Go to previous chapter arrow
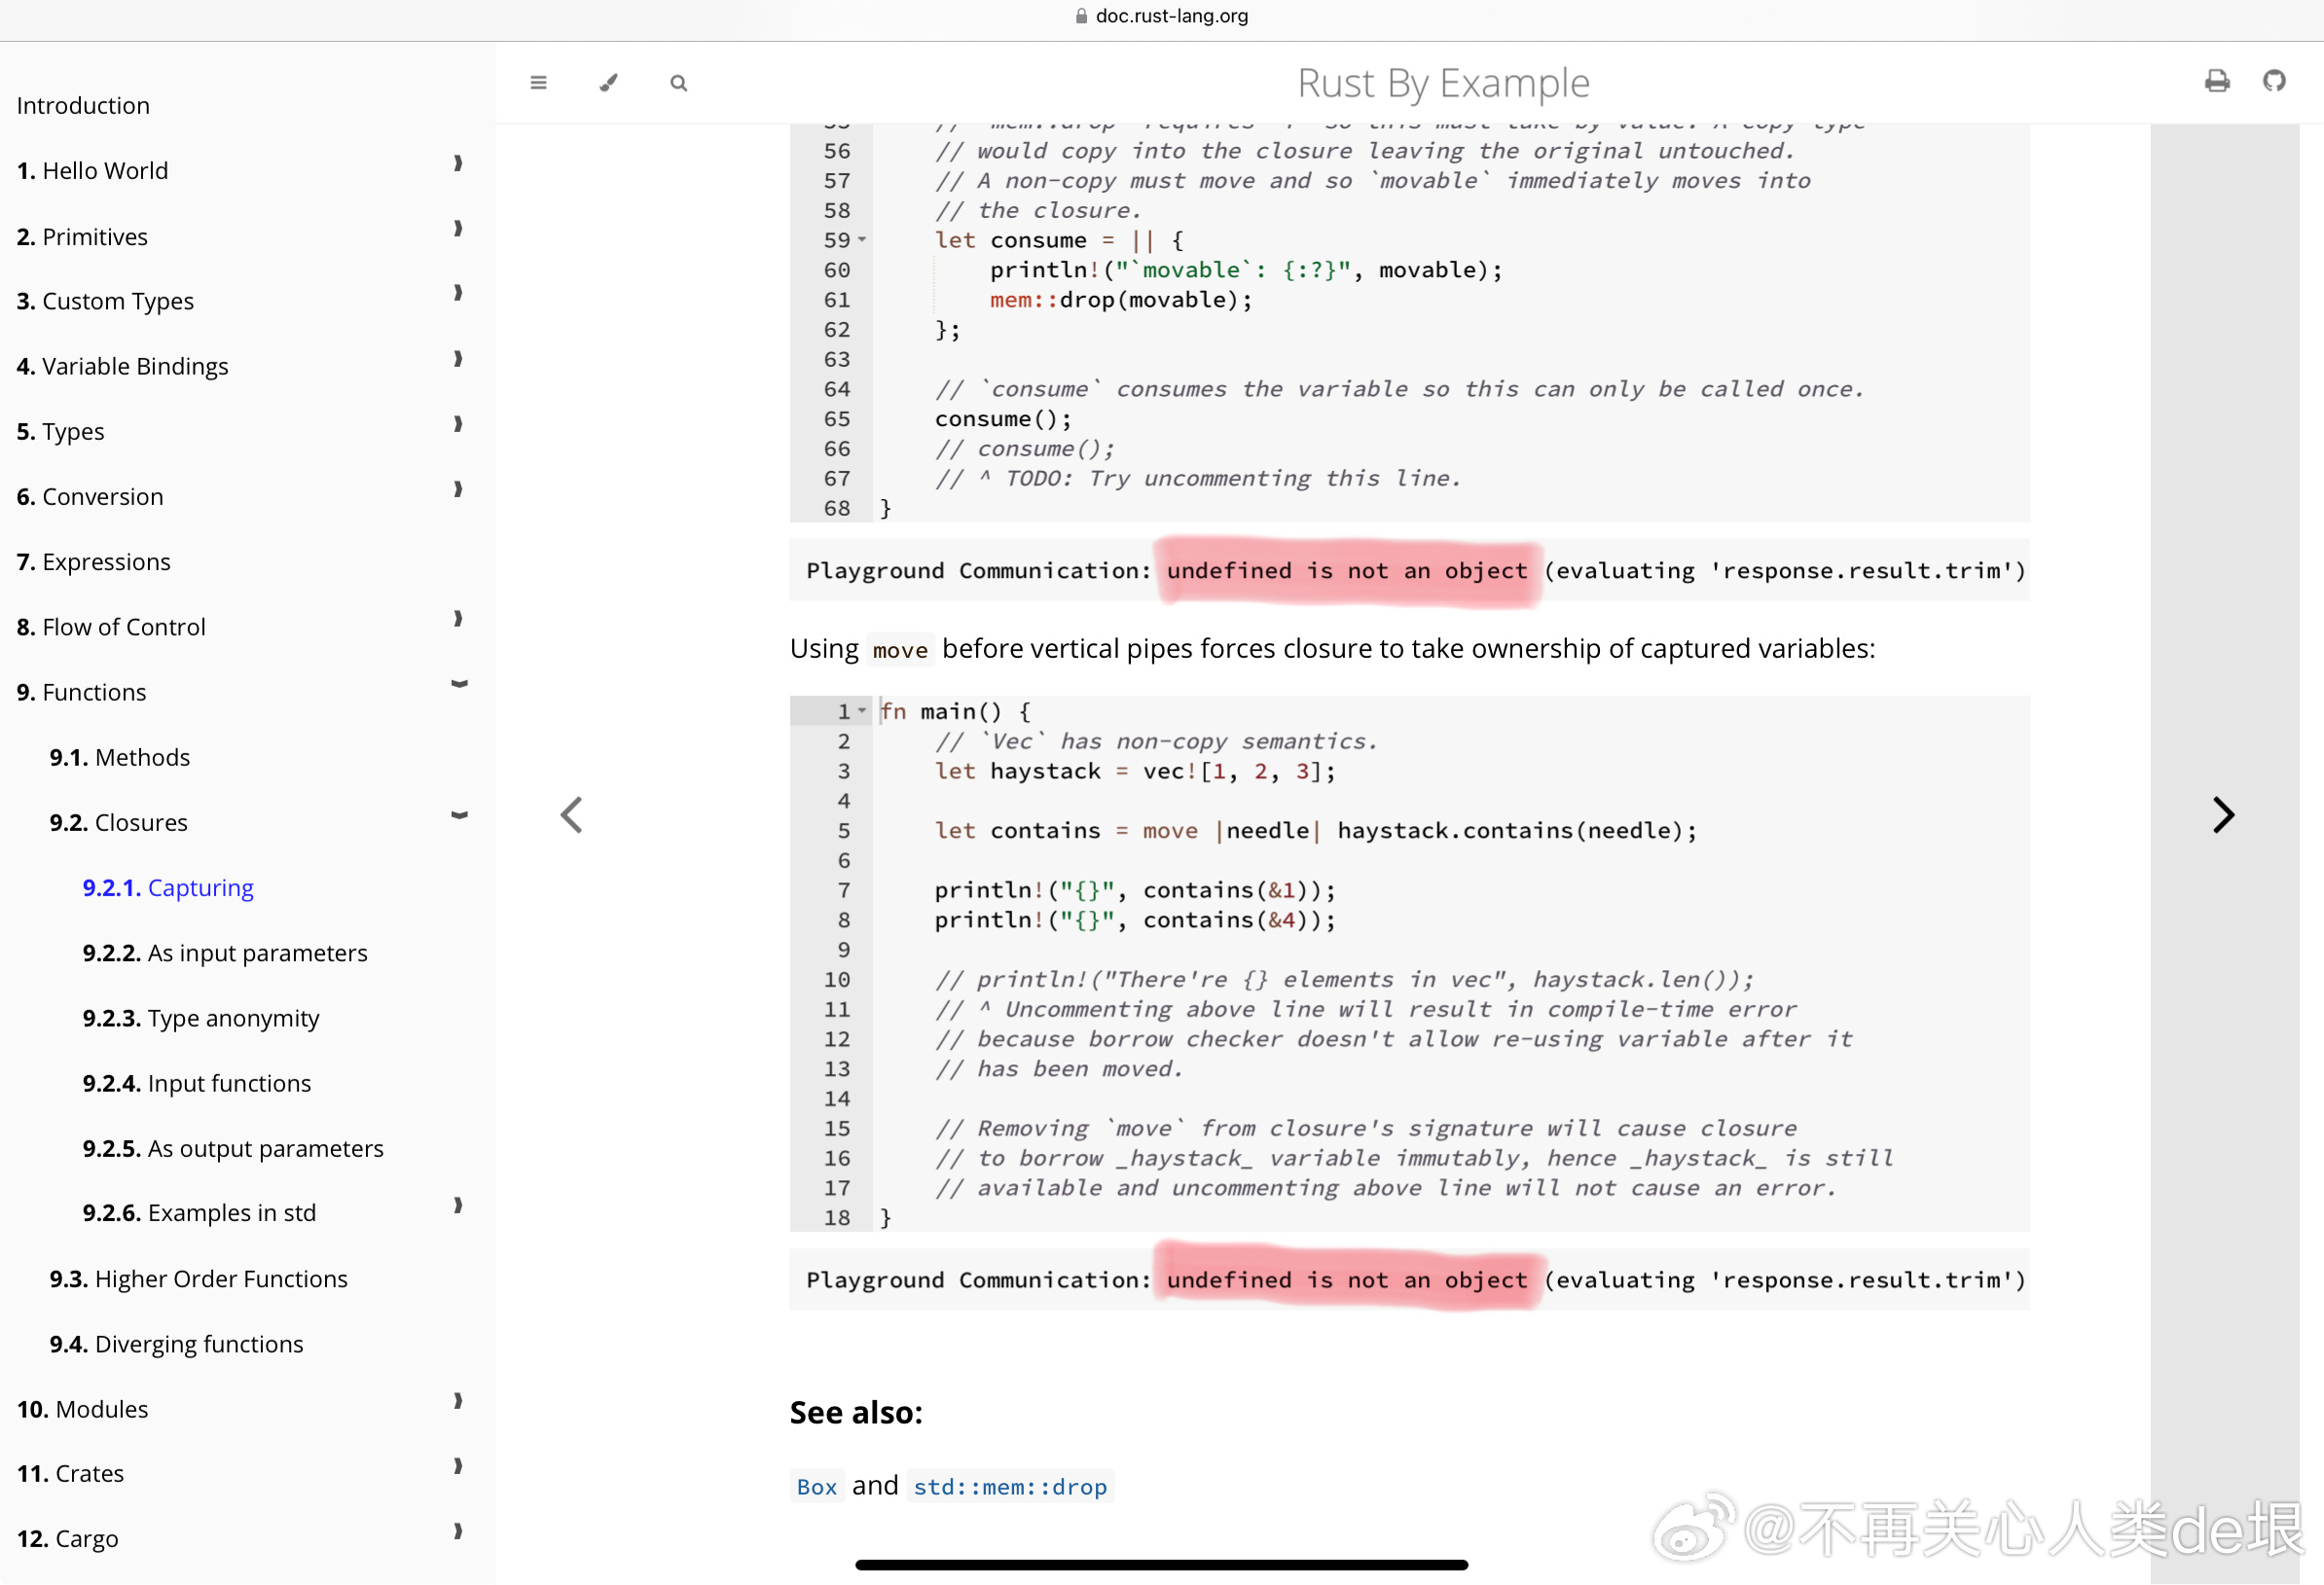This screenshot has height=1585, width=2324. [x=571, y=815]
